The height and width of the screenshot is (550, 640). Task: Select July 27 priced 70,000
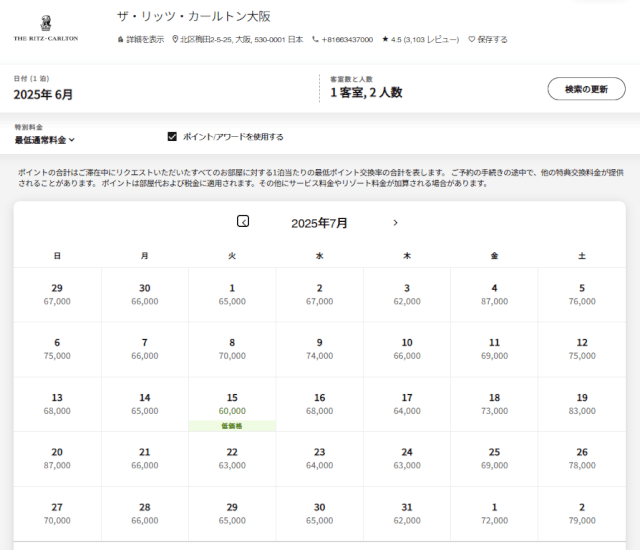(57, 514)
